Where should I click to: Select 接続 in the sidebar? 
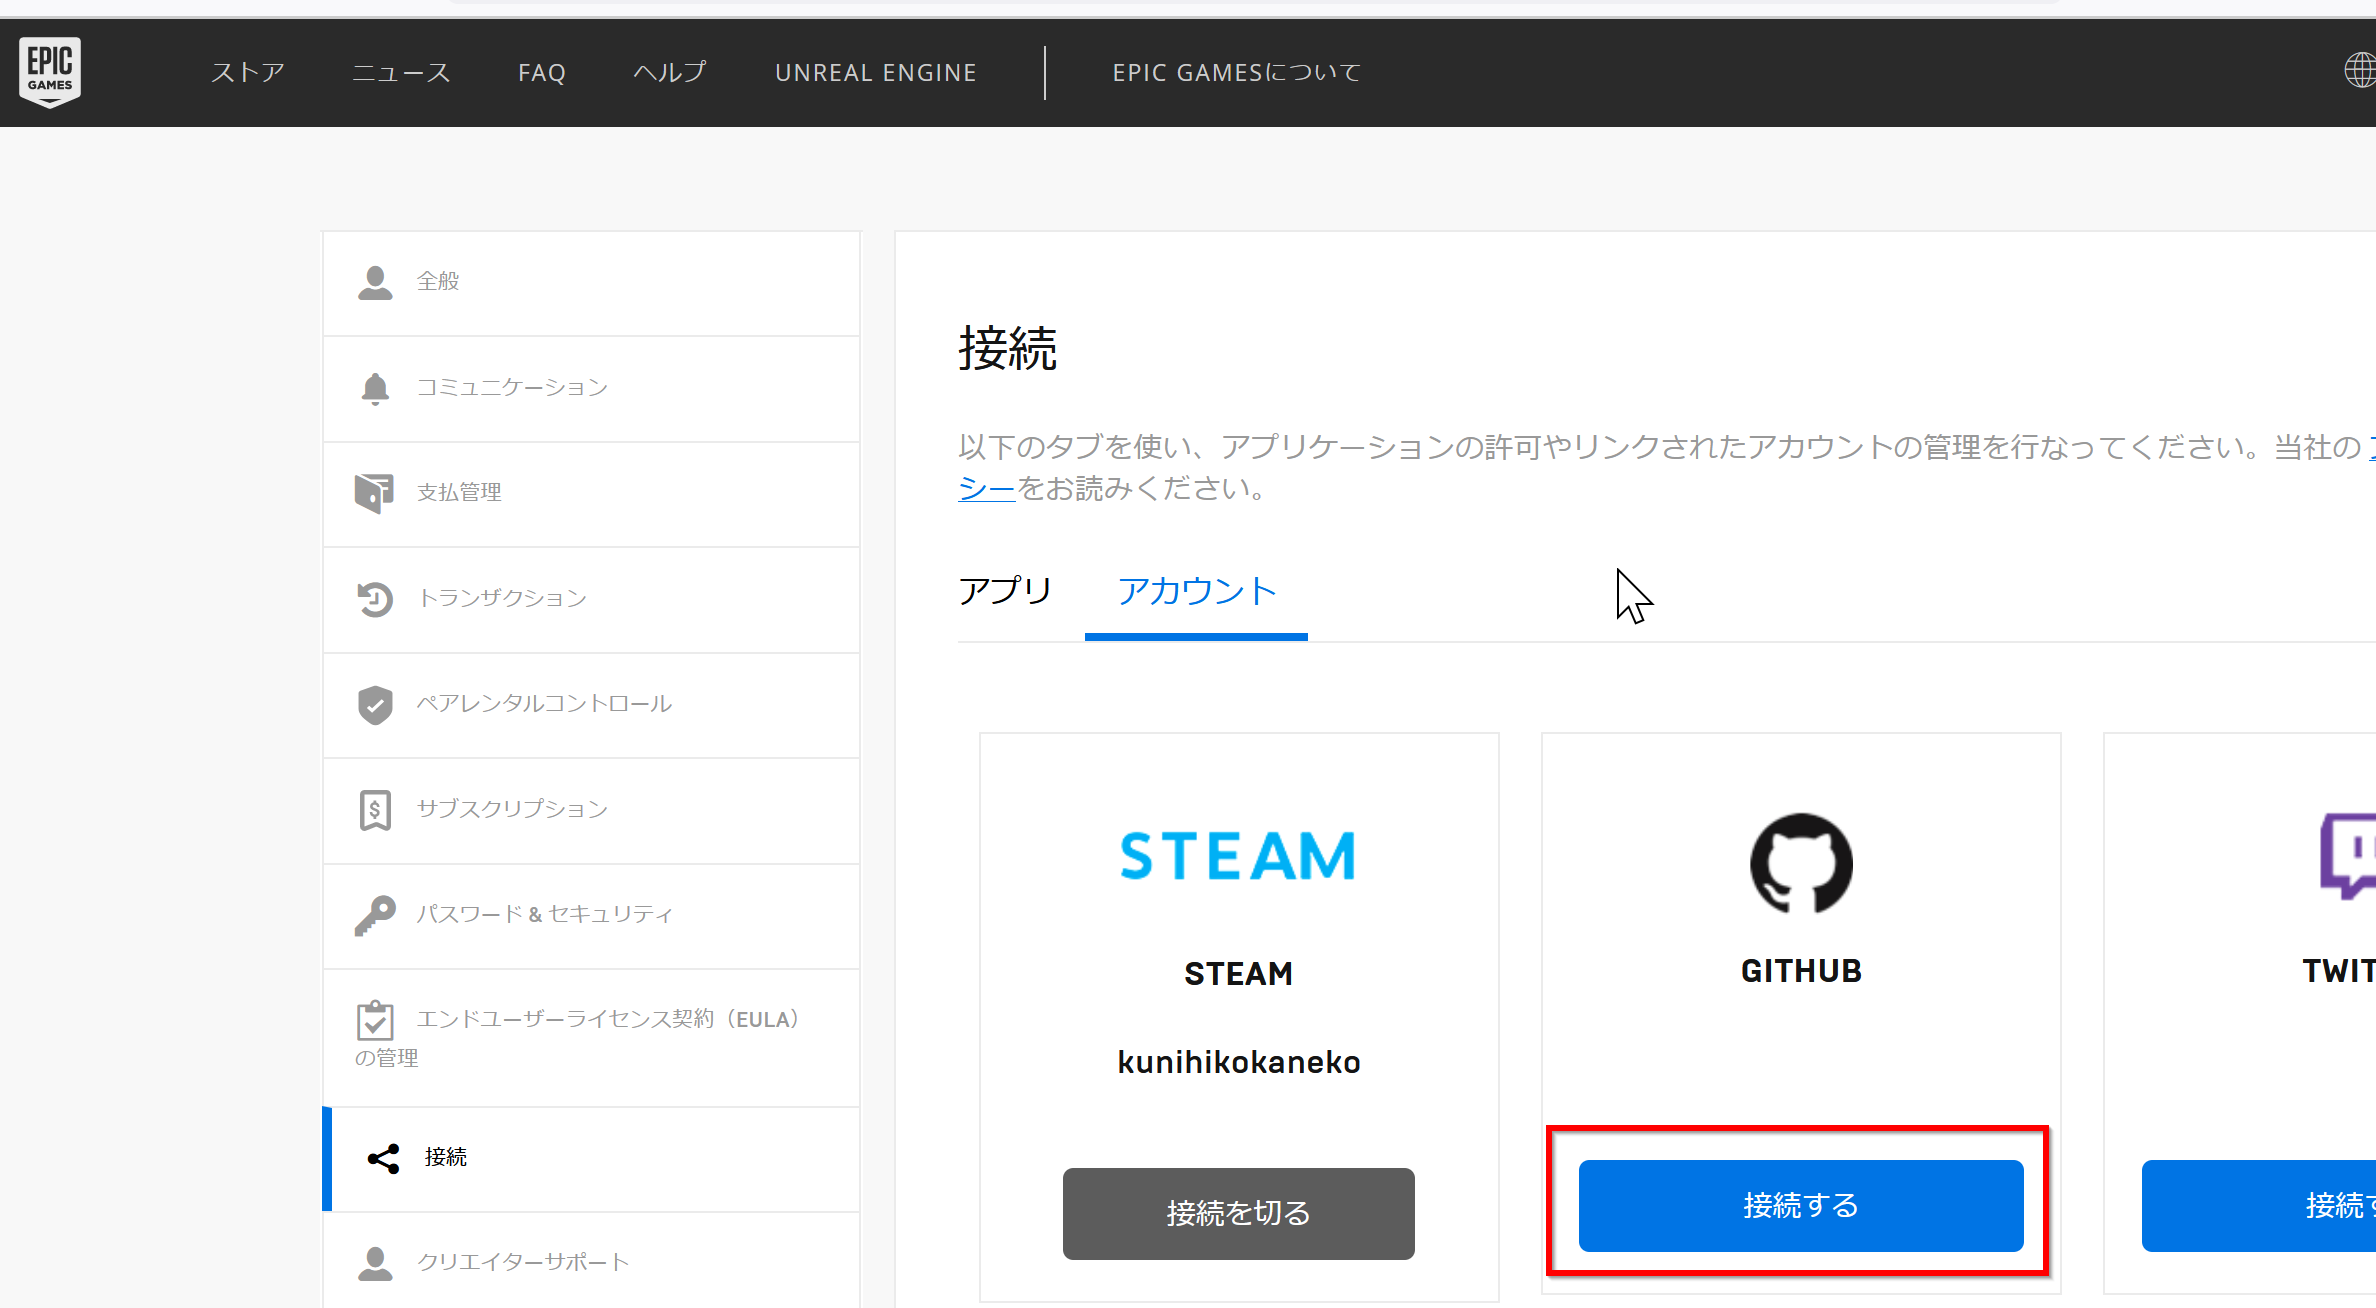point(591,1159)
